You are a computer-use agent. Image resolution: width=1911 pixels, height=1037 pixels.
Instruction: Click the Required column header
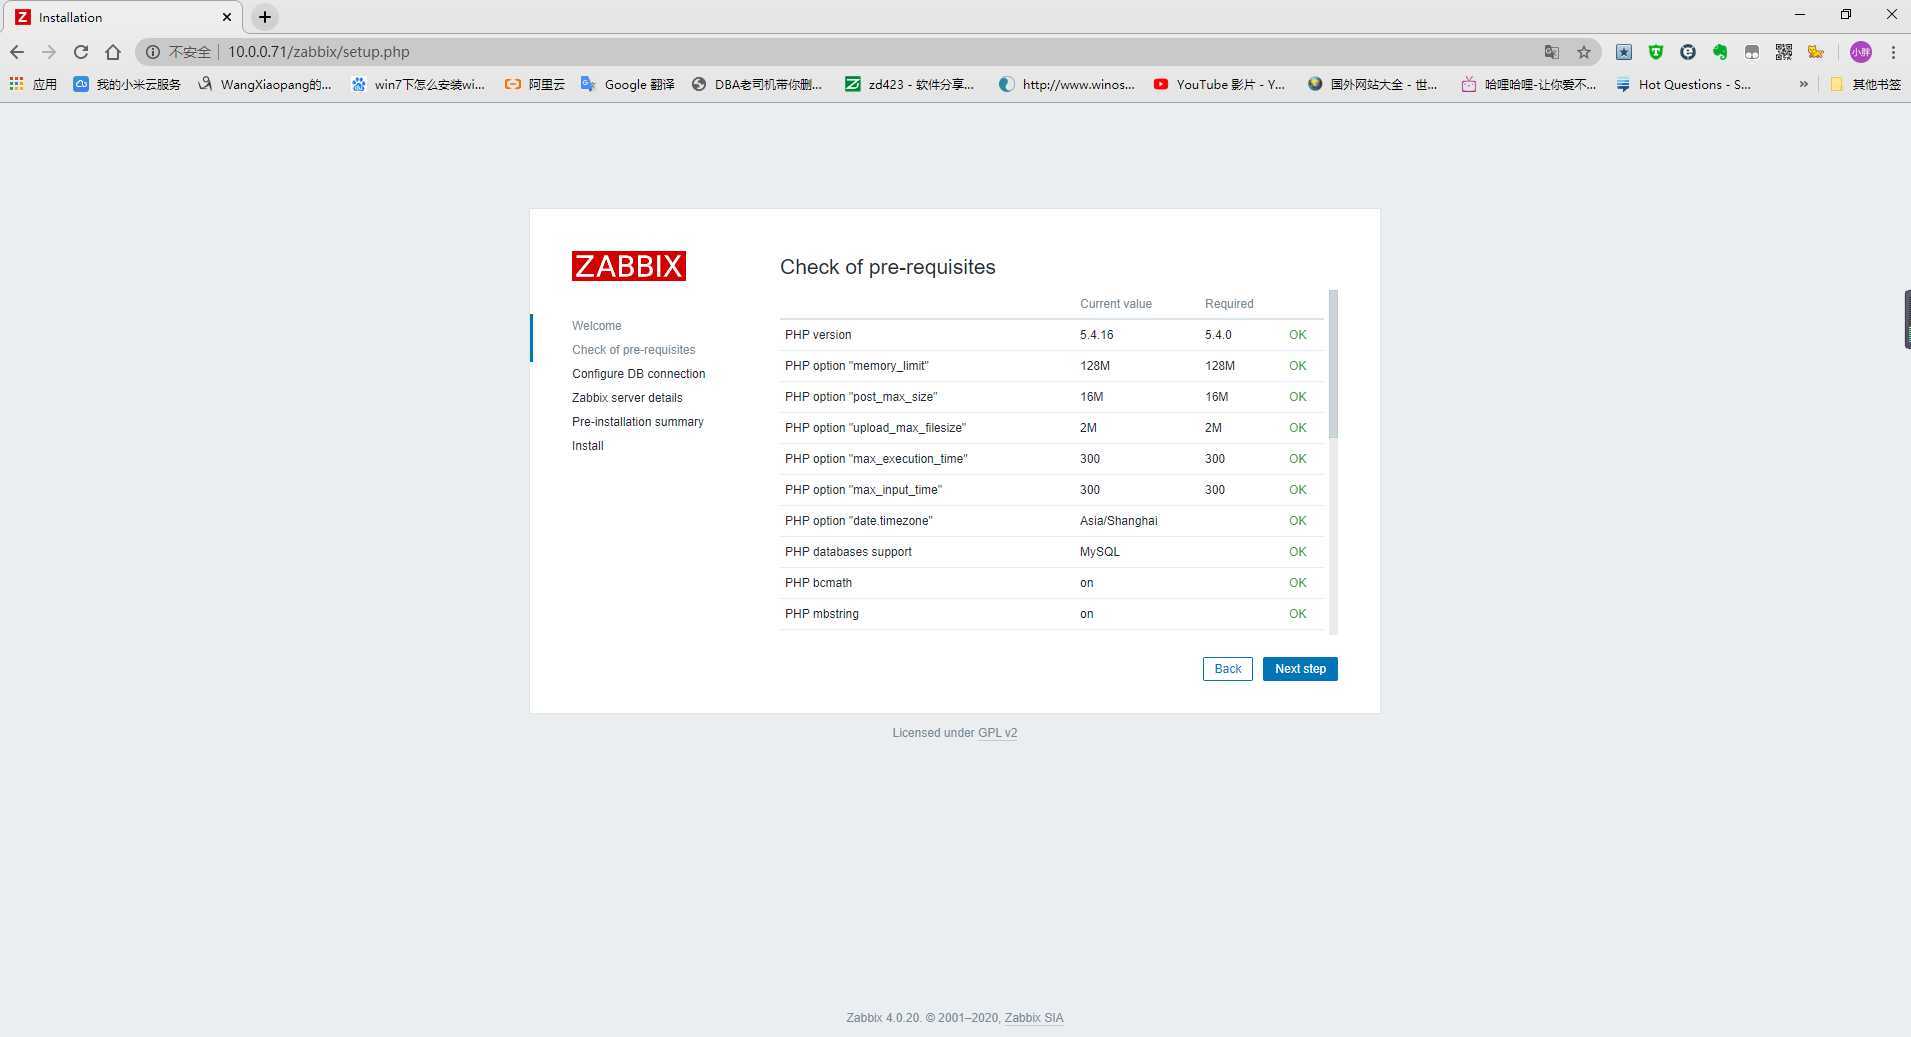[1229, 304]
